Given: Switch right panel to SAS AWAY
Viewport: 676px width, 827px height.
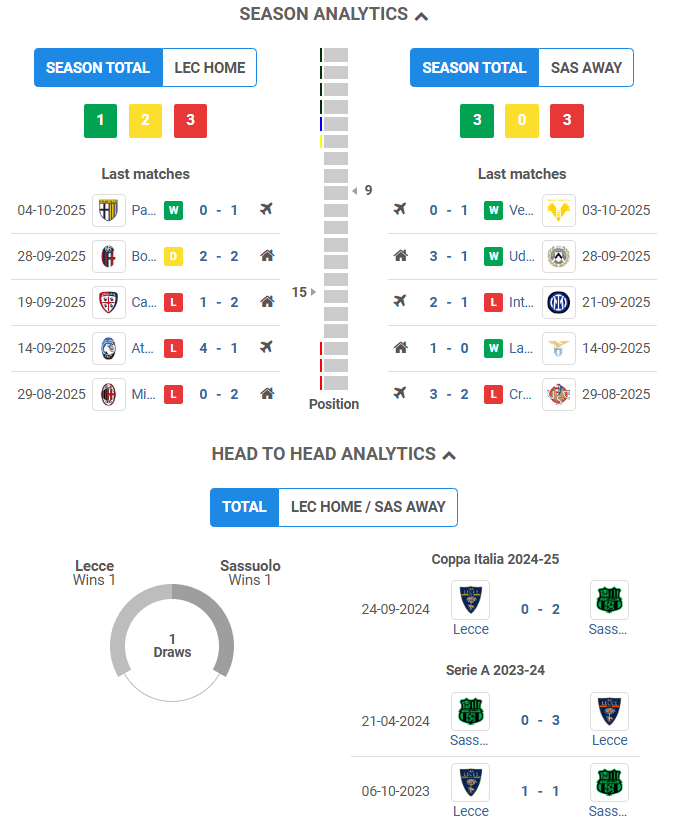Looking at the screenshot, I should [x=586, y=68].
